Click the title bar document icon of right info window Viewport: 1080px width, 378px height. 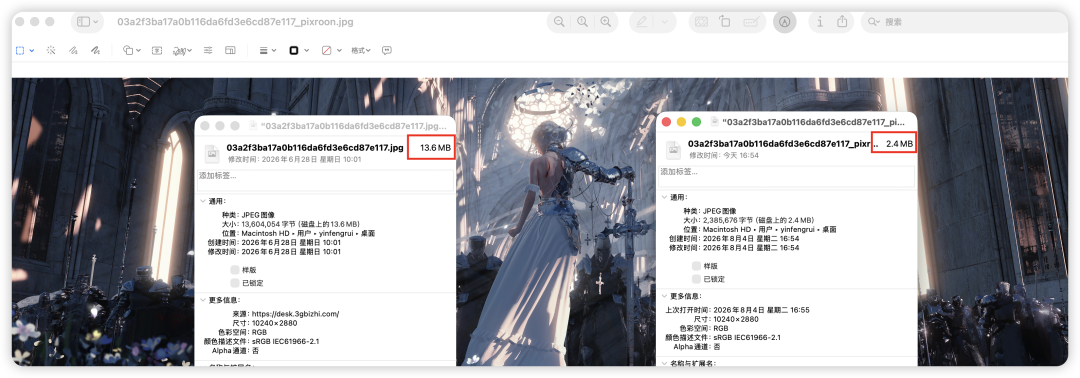click(x=714, y=122)
